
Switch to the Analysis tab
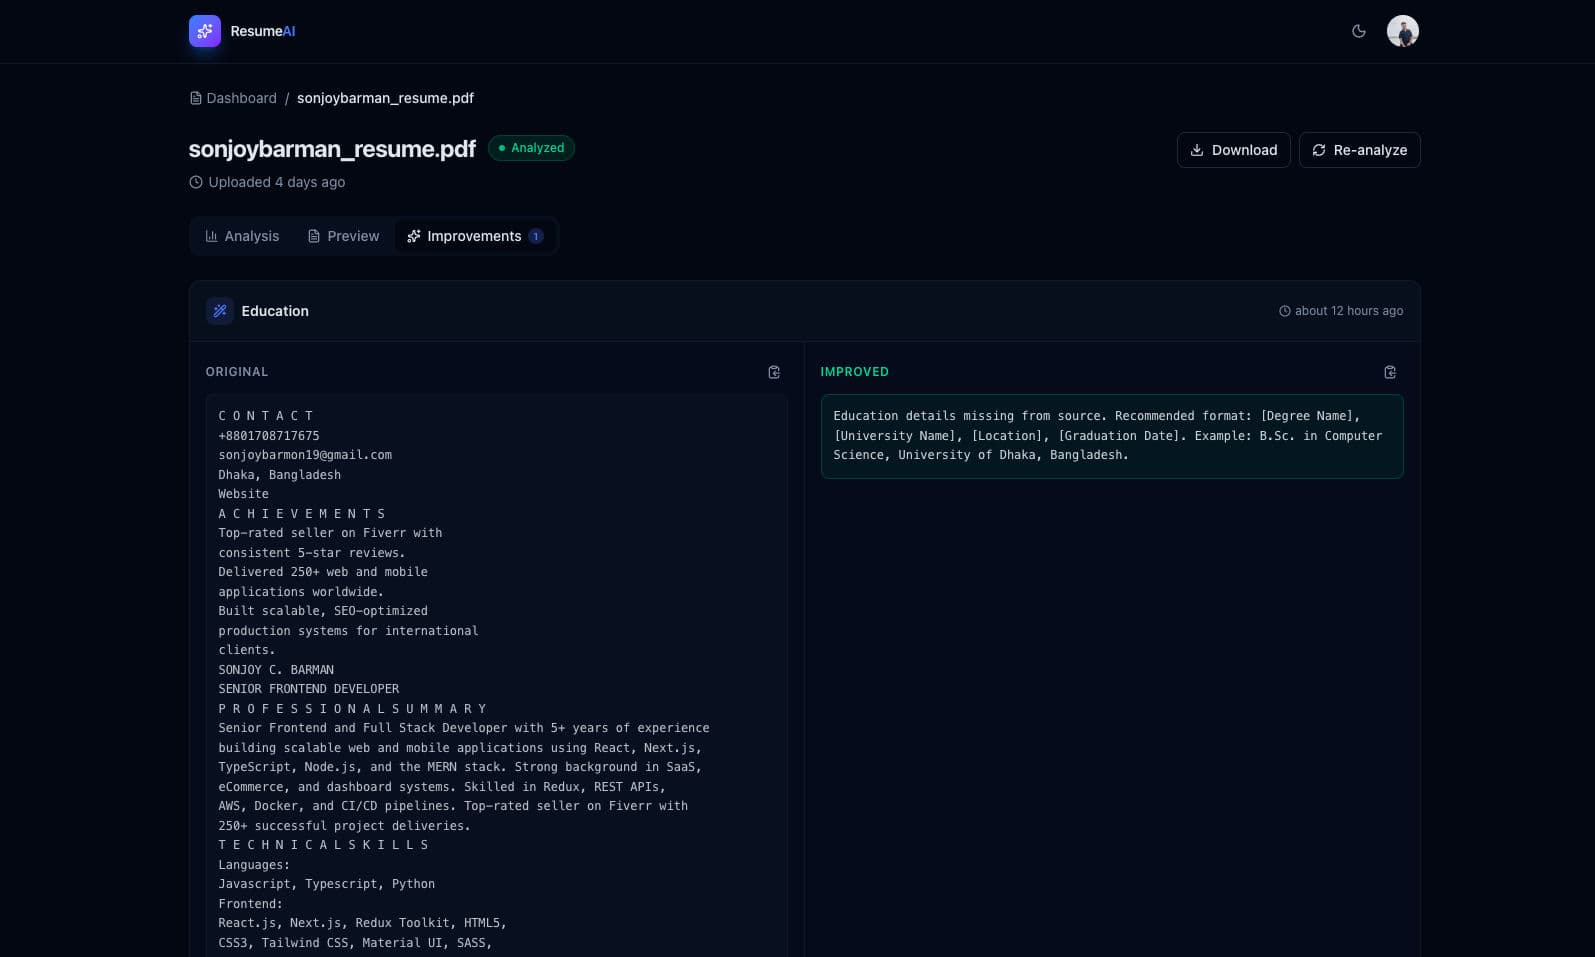[242, 236]
